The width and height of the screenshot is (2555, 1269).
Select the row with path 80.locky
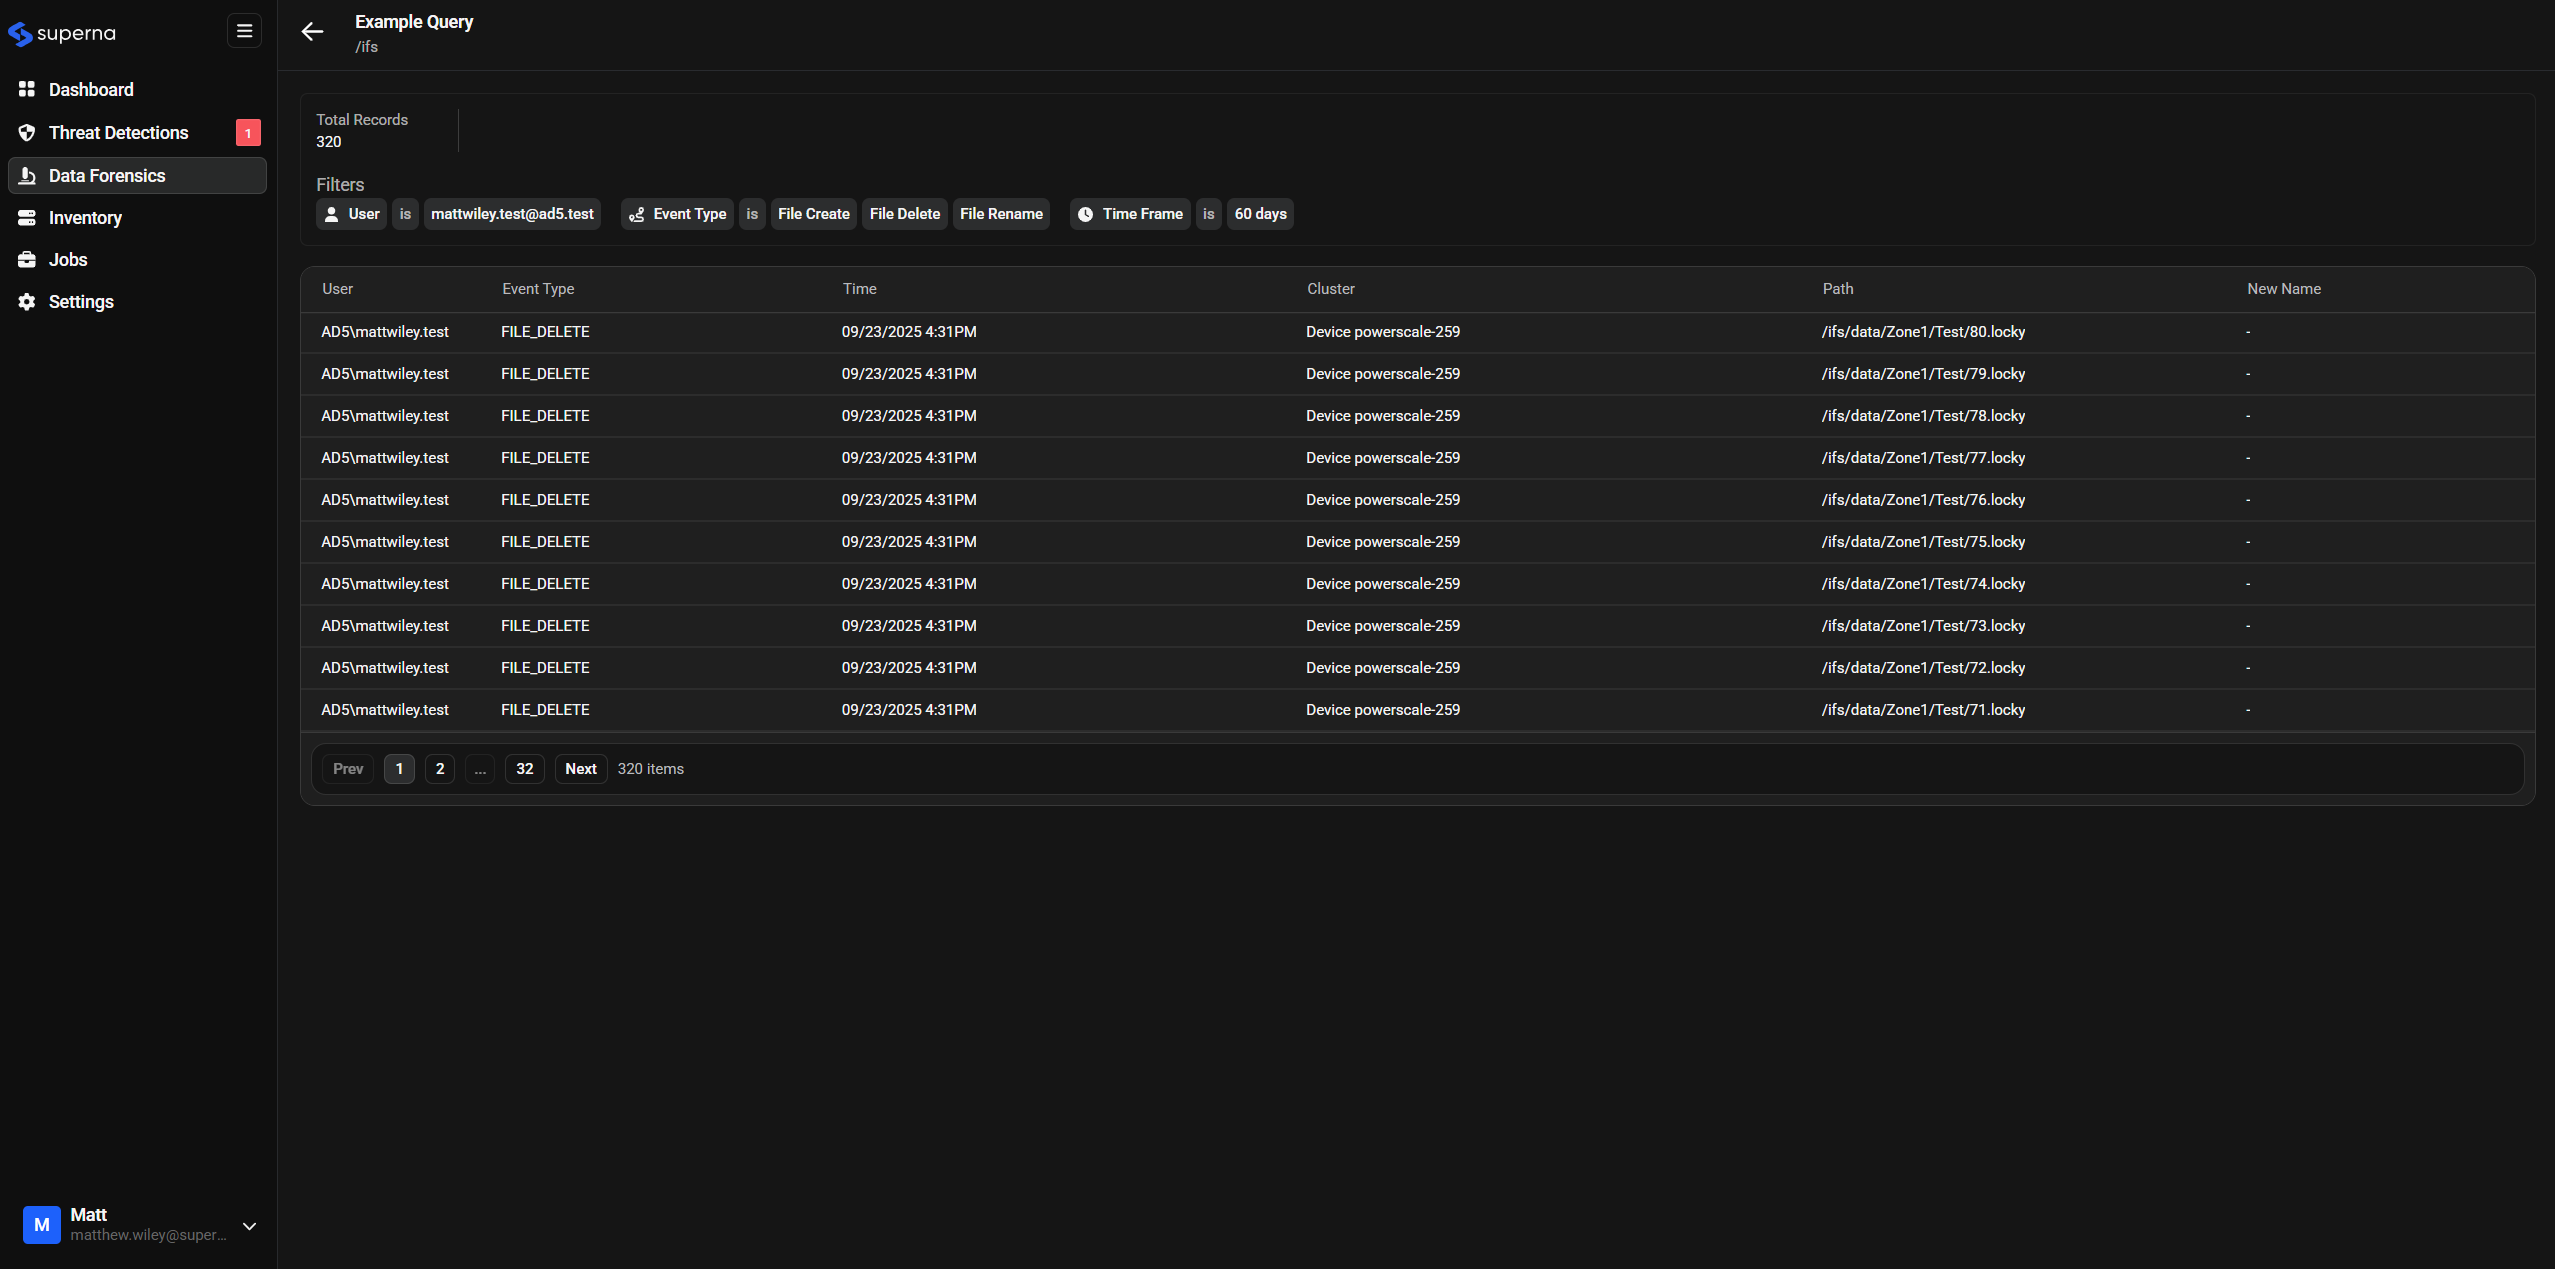pyautogui.click(x=1418, y=332)
